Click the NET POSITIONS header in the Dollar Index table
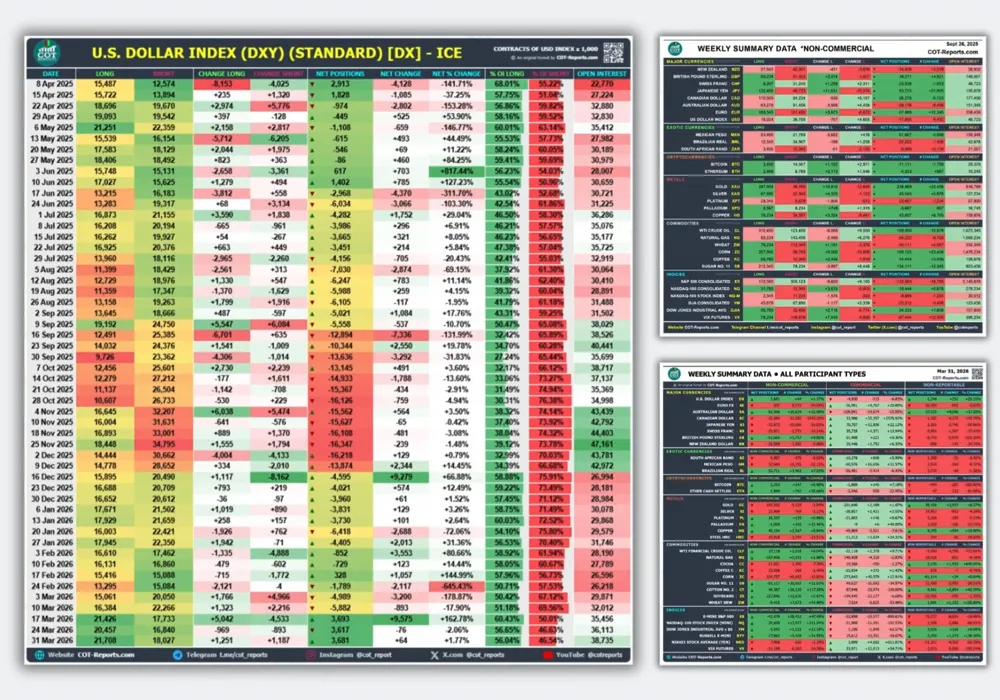This screenshot has width=1000, height=700. pos(340,74)
